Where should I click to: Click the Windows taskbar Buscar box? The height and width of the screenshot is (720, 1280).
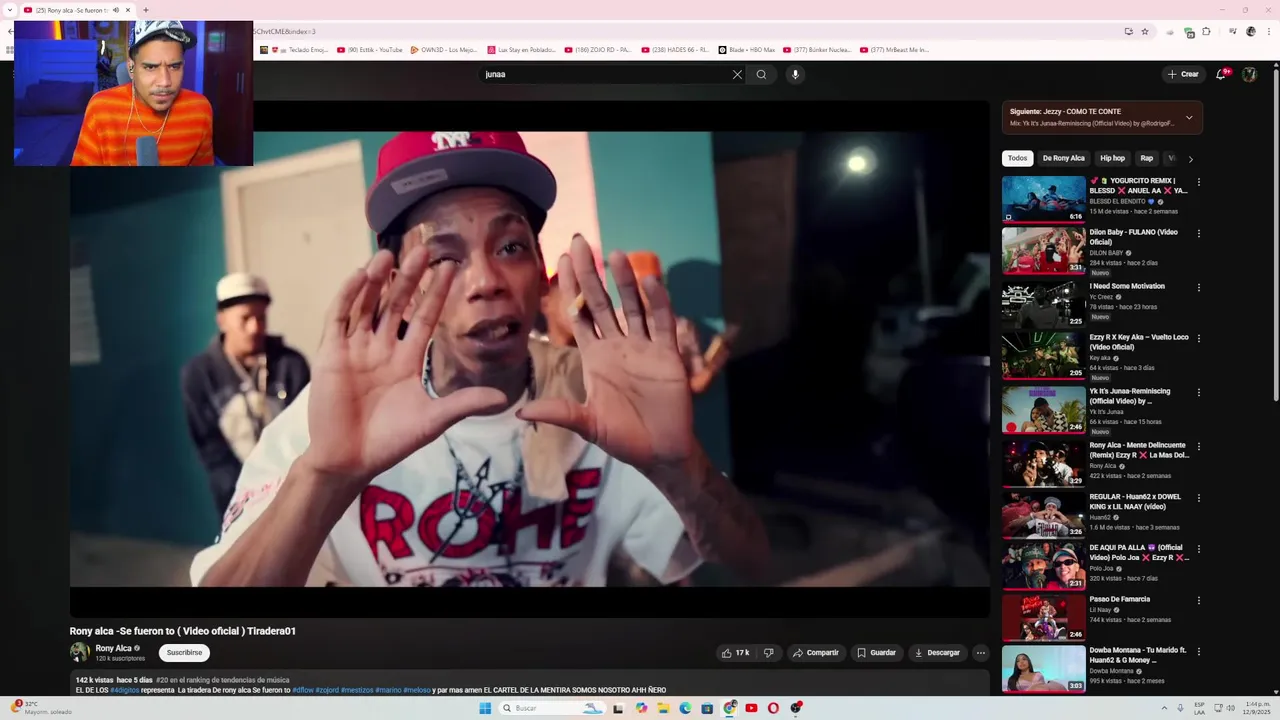[x=552, y=708]
